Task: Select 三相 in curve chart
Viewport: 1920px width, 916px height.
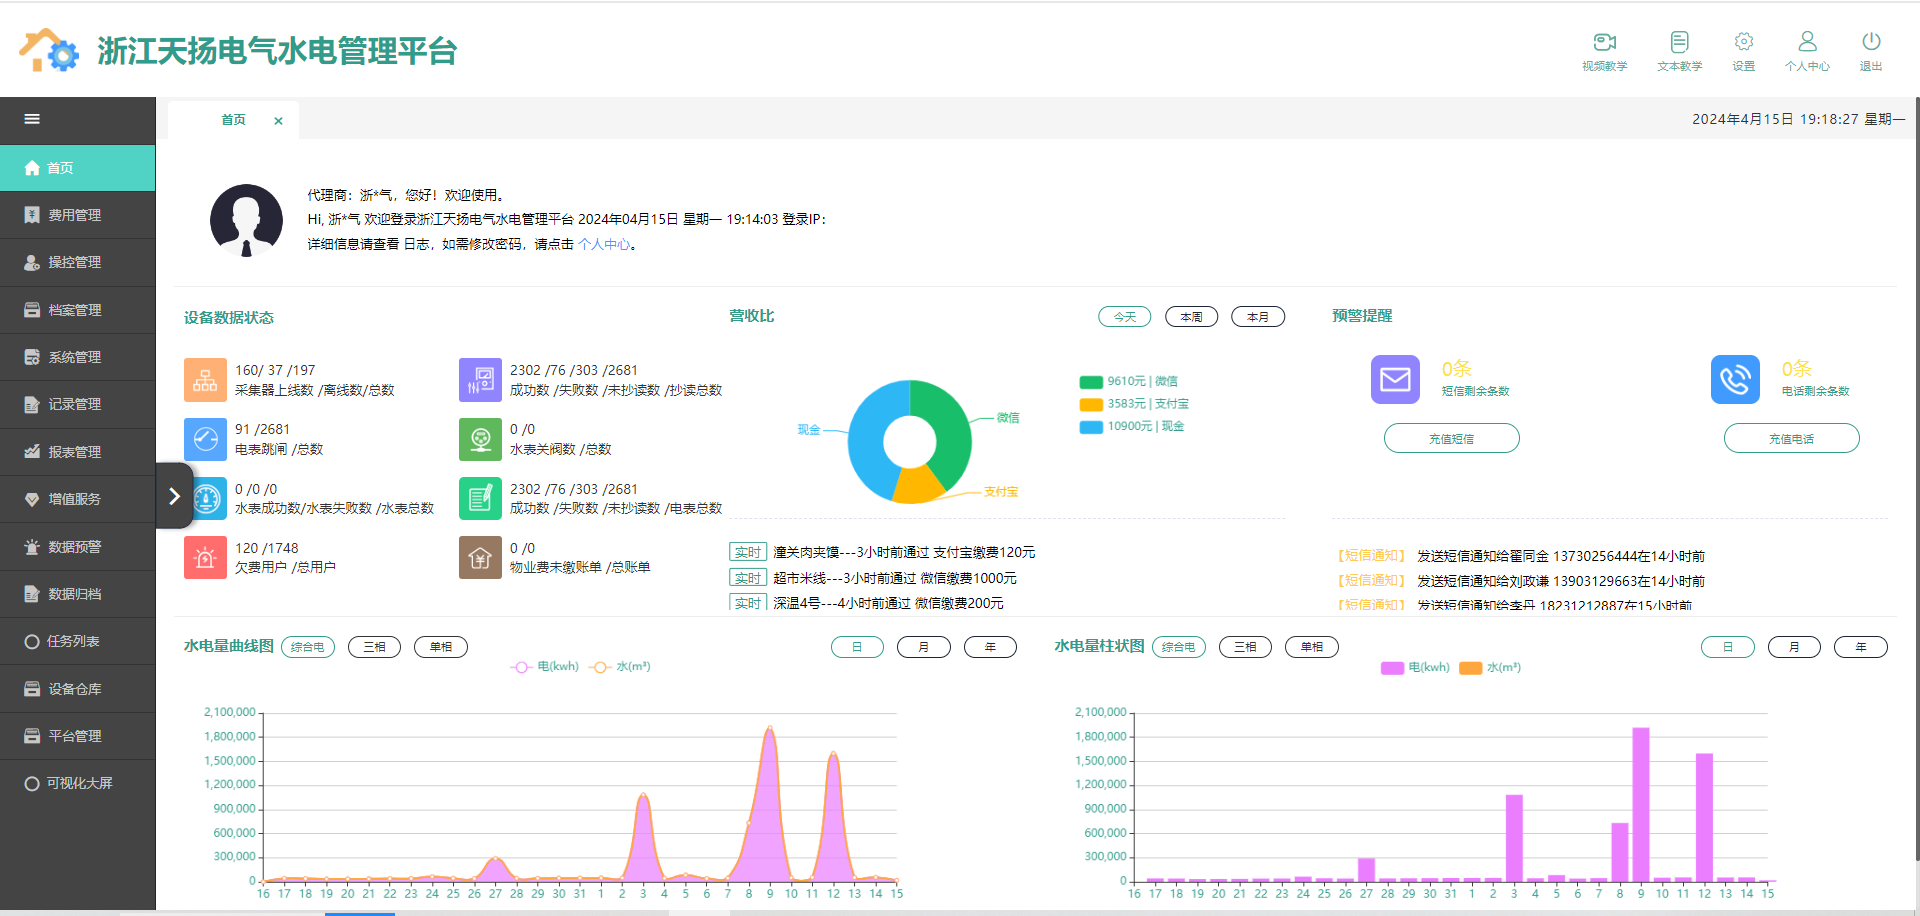Action: coord(374,647)
